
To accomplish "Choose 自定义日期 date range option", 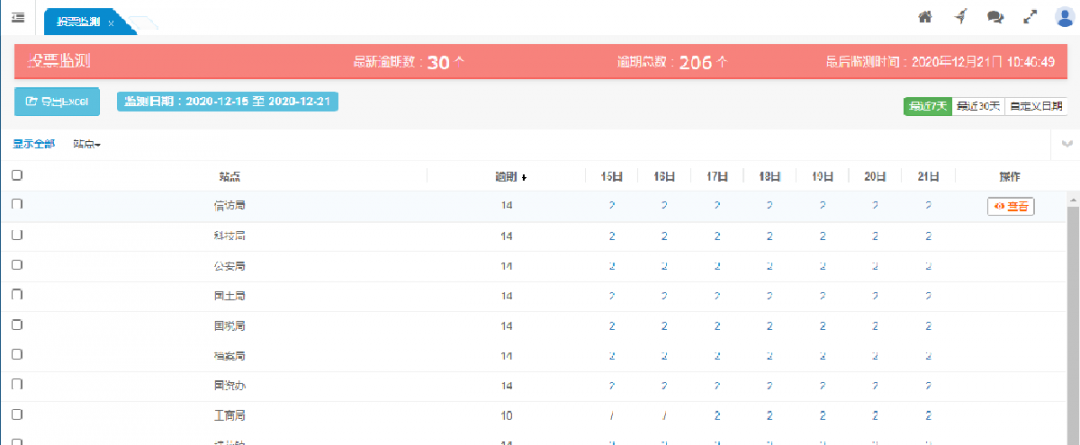I will tap(1036, 106).
